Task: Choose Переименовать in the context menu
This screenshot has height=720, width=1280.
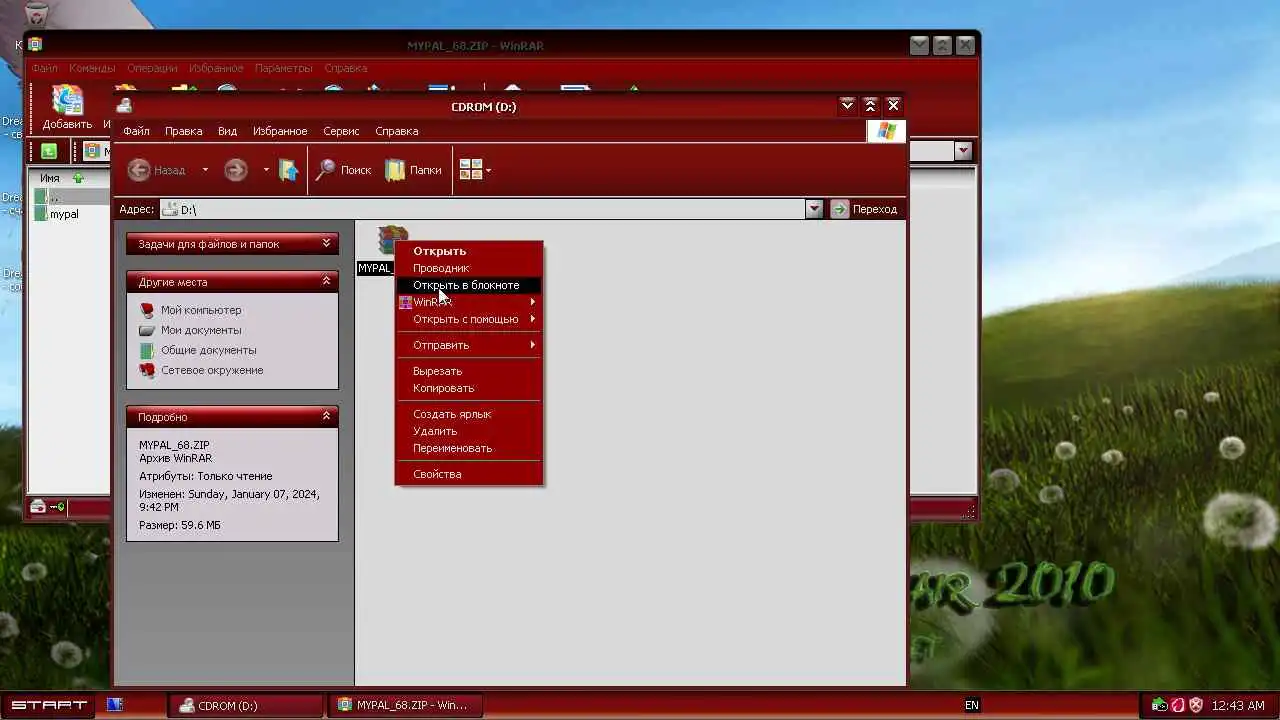Action: point(469,448)
